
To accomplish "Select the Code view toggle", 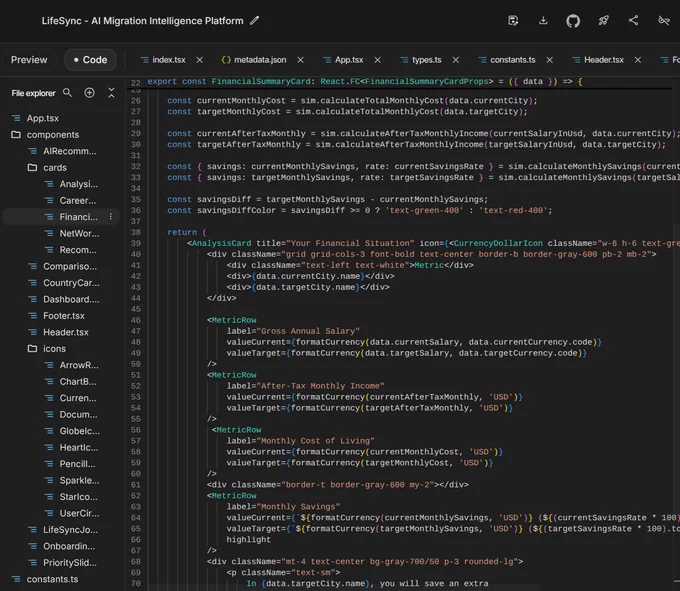I will click(91, 60).
